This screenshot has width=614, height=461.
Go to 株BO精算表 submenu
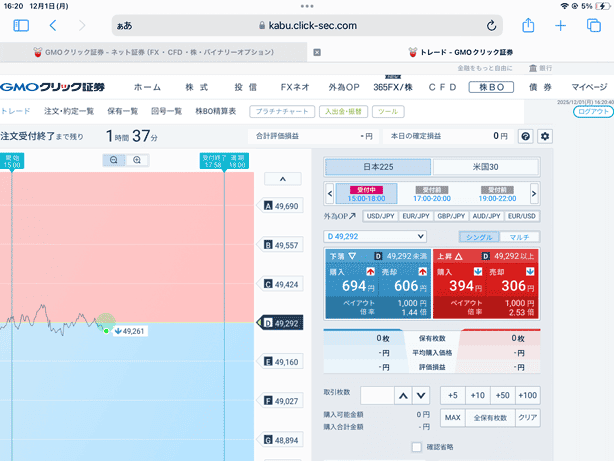pos(216,111)
